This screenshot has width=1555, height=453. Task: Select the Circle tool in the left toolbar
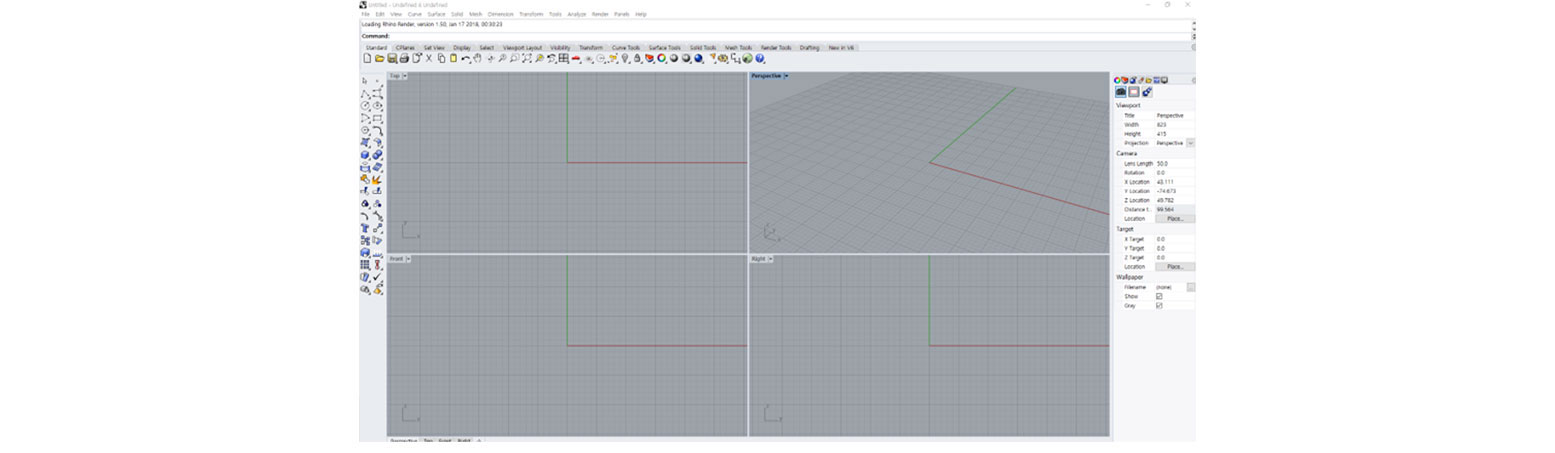(365, 105)
